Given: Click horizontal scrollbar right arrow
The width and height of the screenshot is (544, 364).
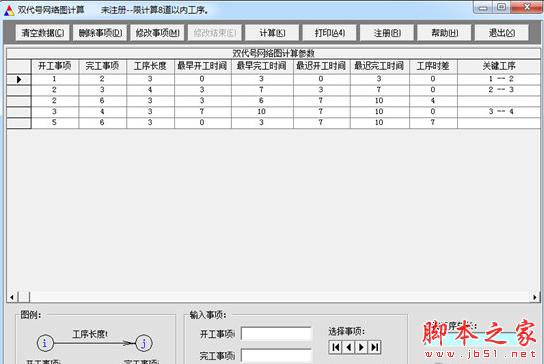Looking at the screenshot, I should point(535,297).
